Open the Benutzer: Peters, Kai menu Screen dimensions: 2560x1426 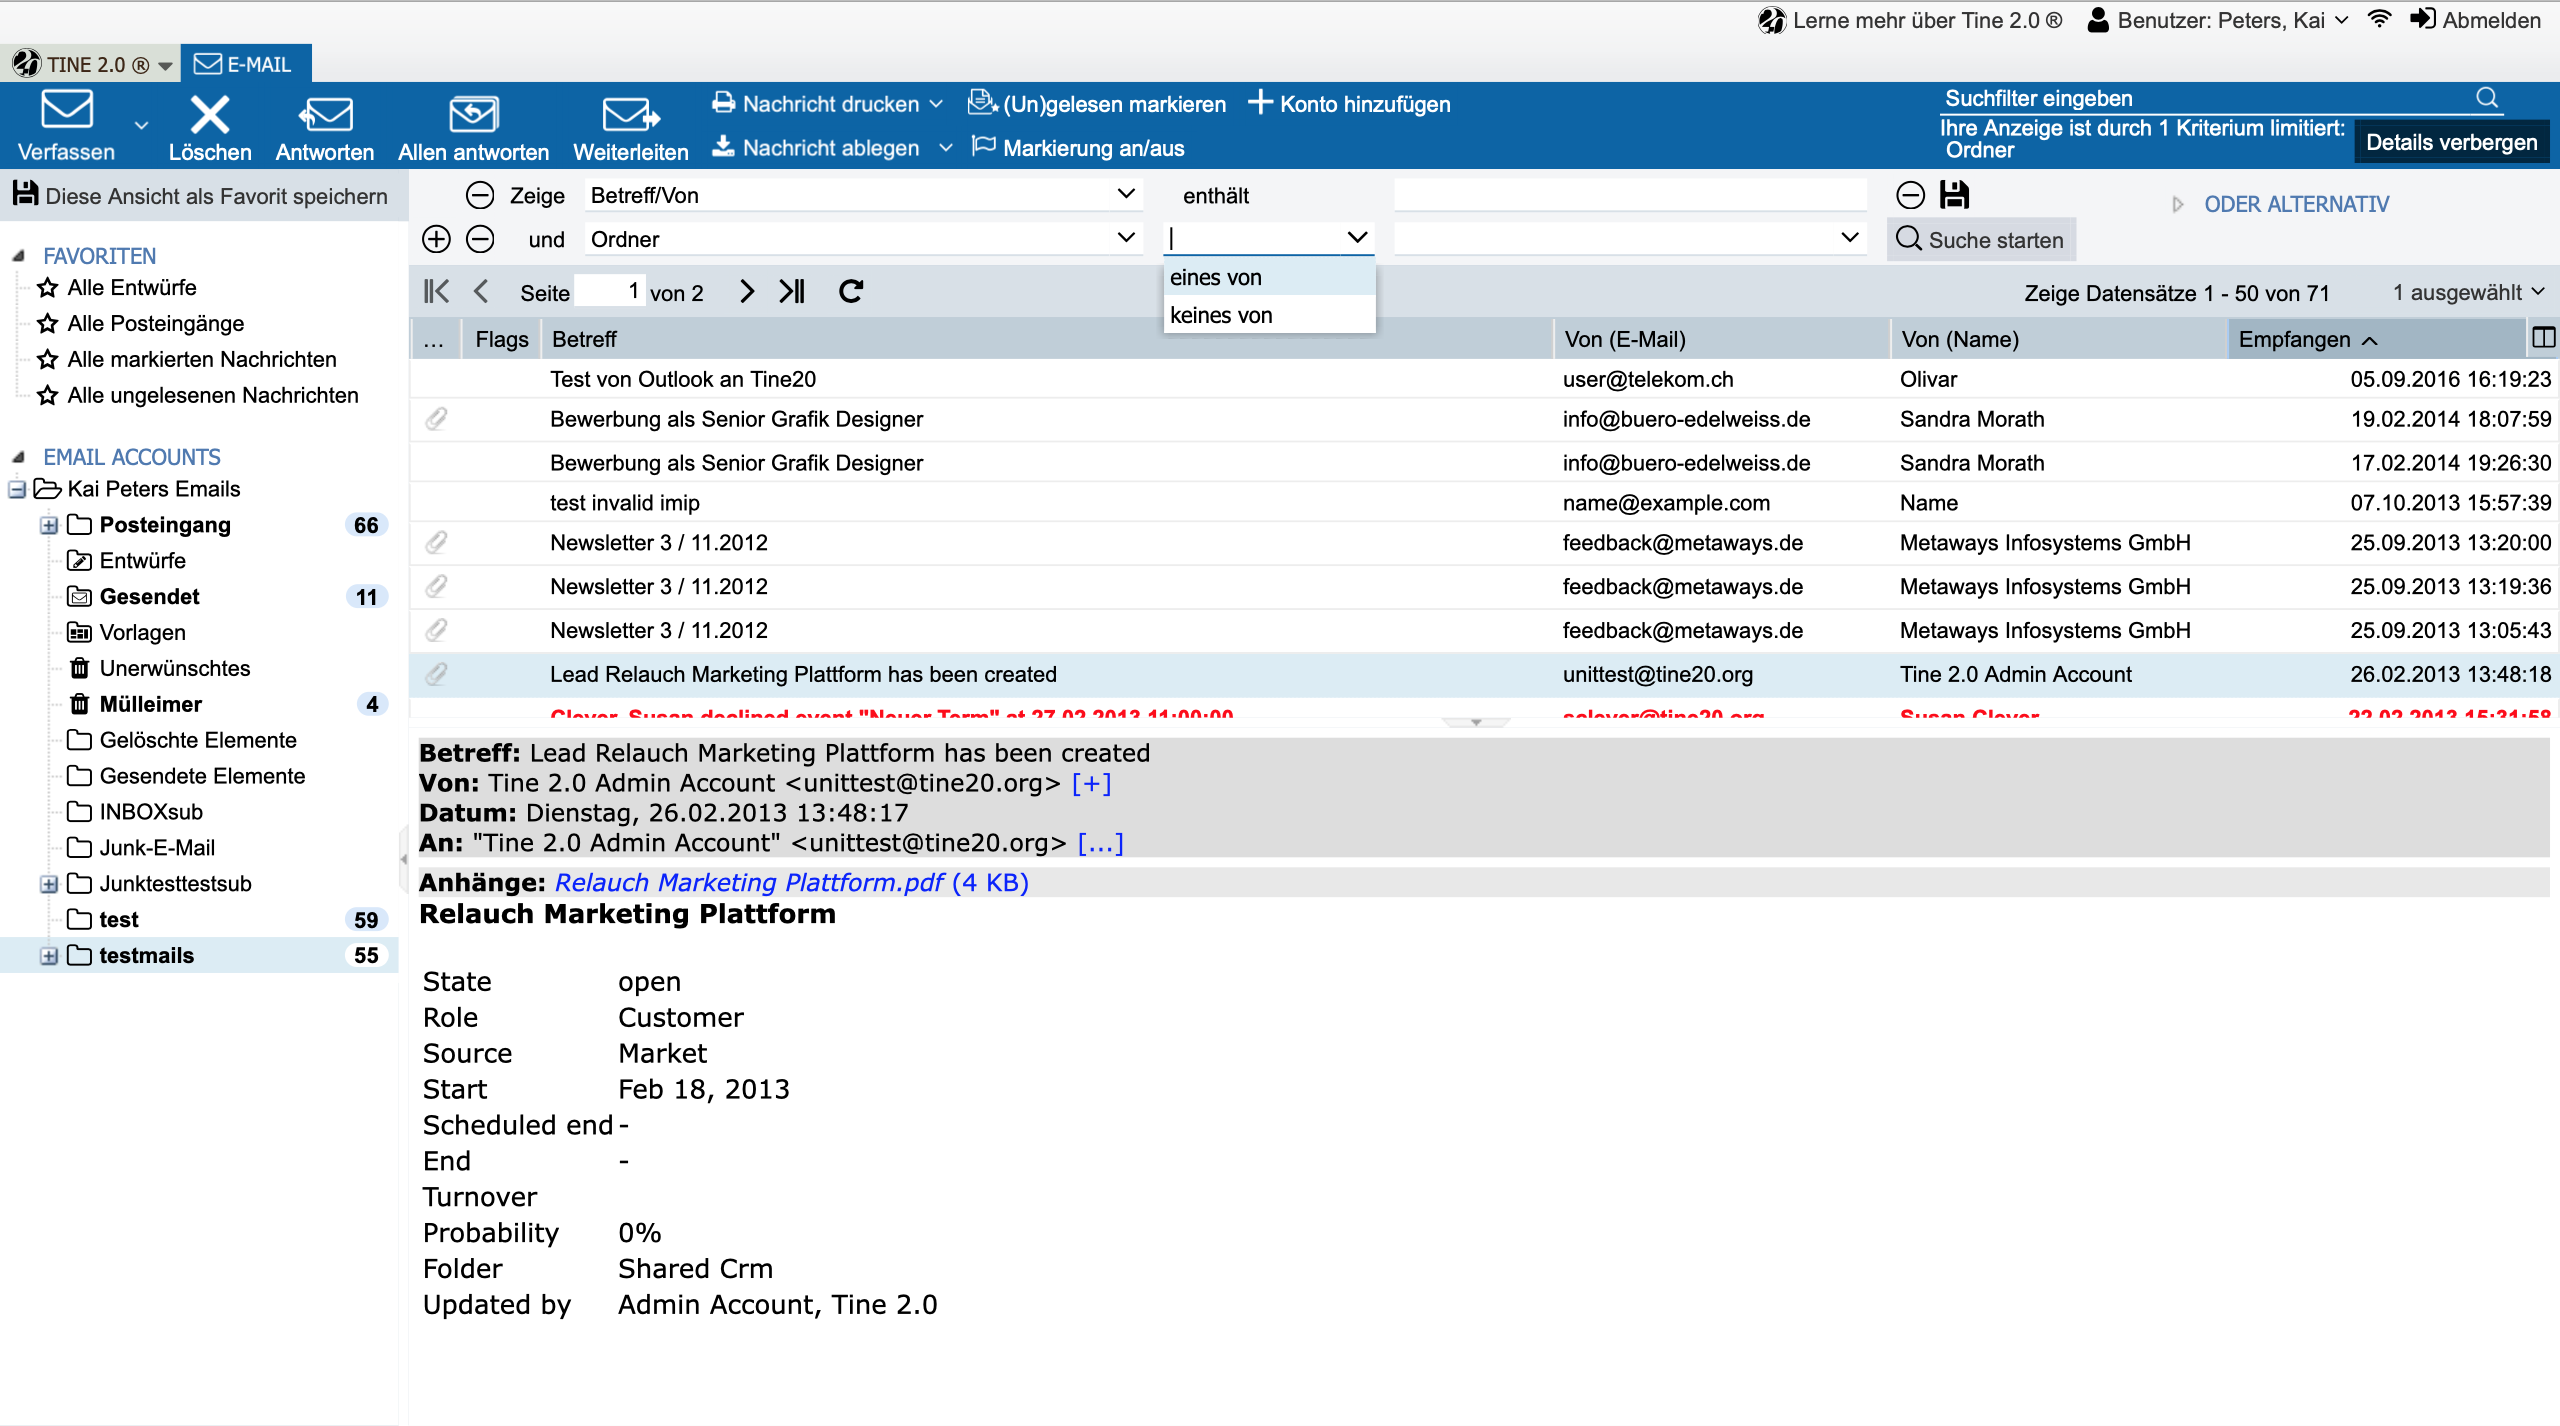coord(2217,20)
